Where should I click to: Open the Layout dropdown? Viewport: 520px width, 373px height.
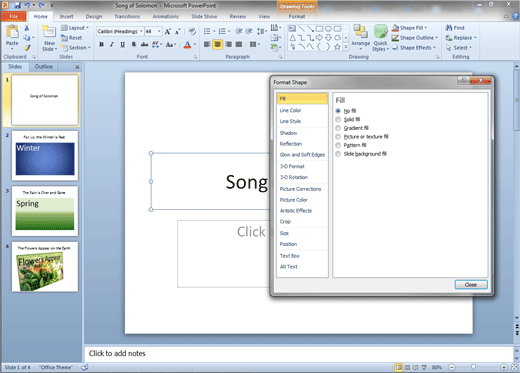[x=75, y=28]
